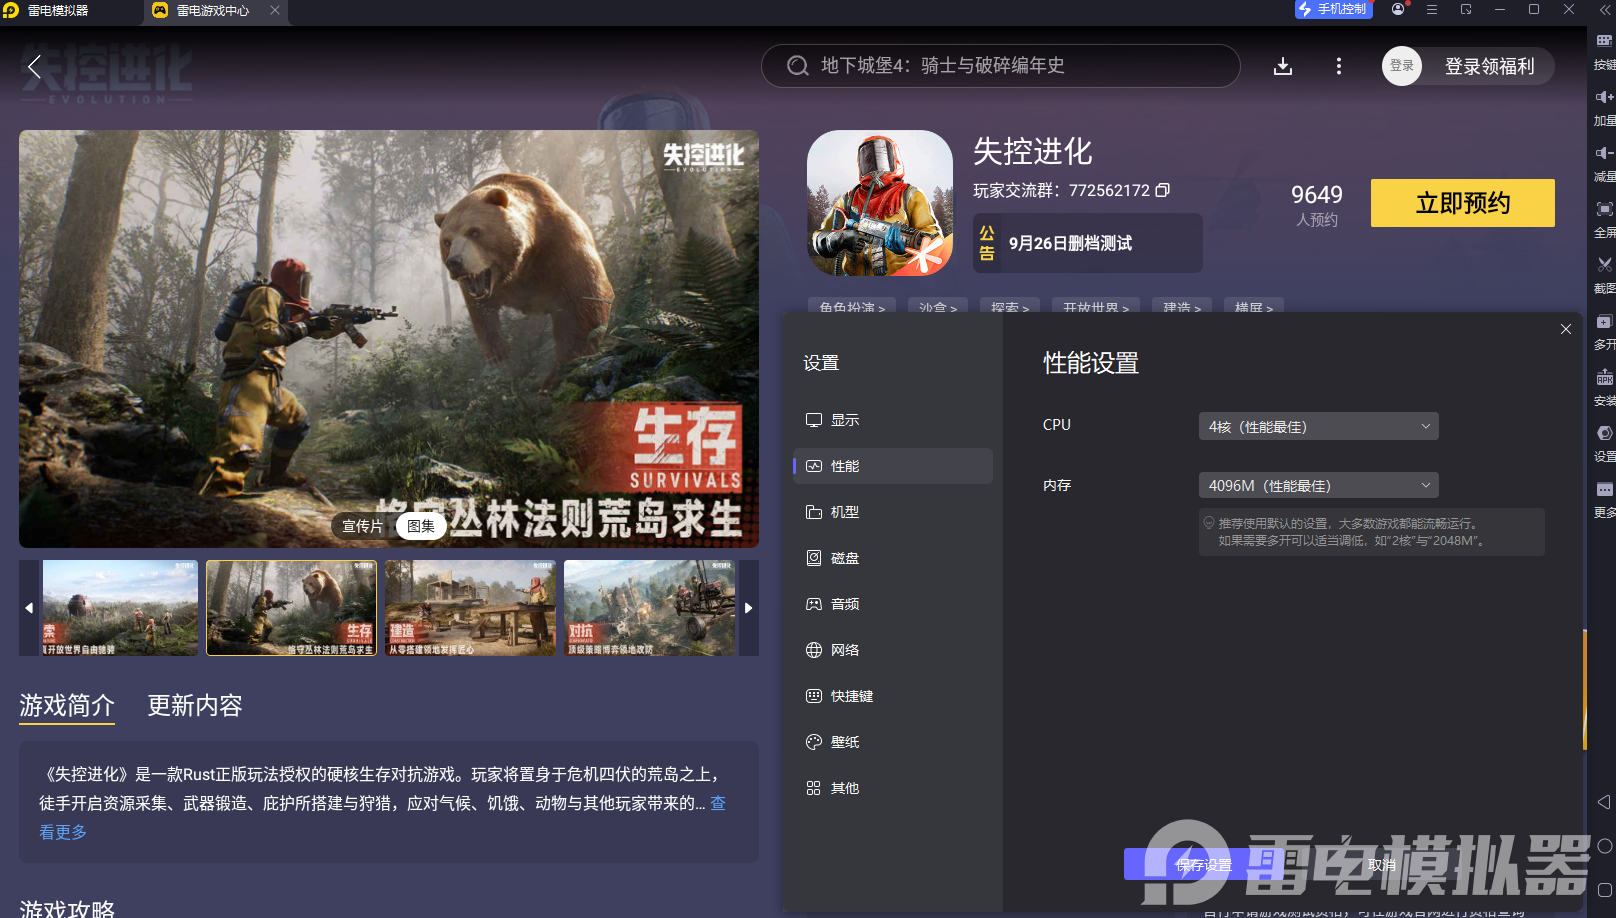Open the hamburger menu in title bar
The image size is (1616, 918).
click(x=1432, y=9)
